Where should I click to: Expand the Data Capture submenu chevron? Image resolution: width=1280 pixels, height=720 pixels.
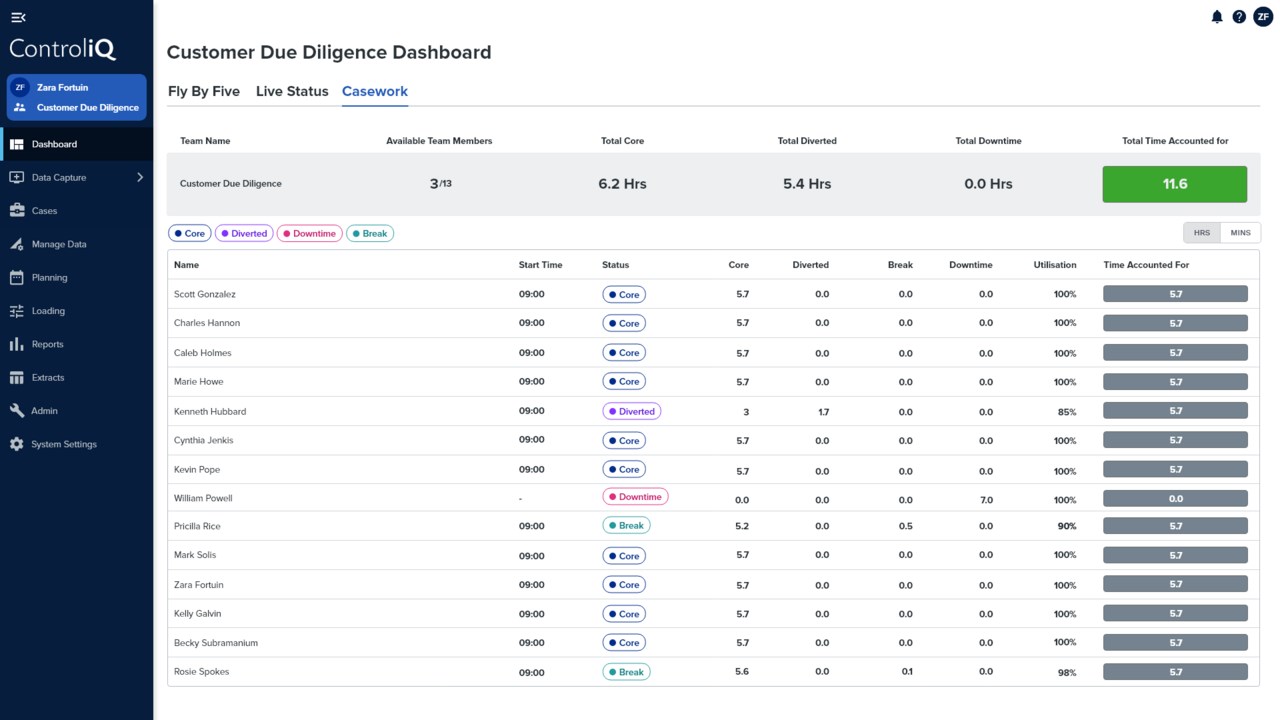click(x=140, y=178)
